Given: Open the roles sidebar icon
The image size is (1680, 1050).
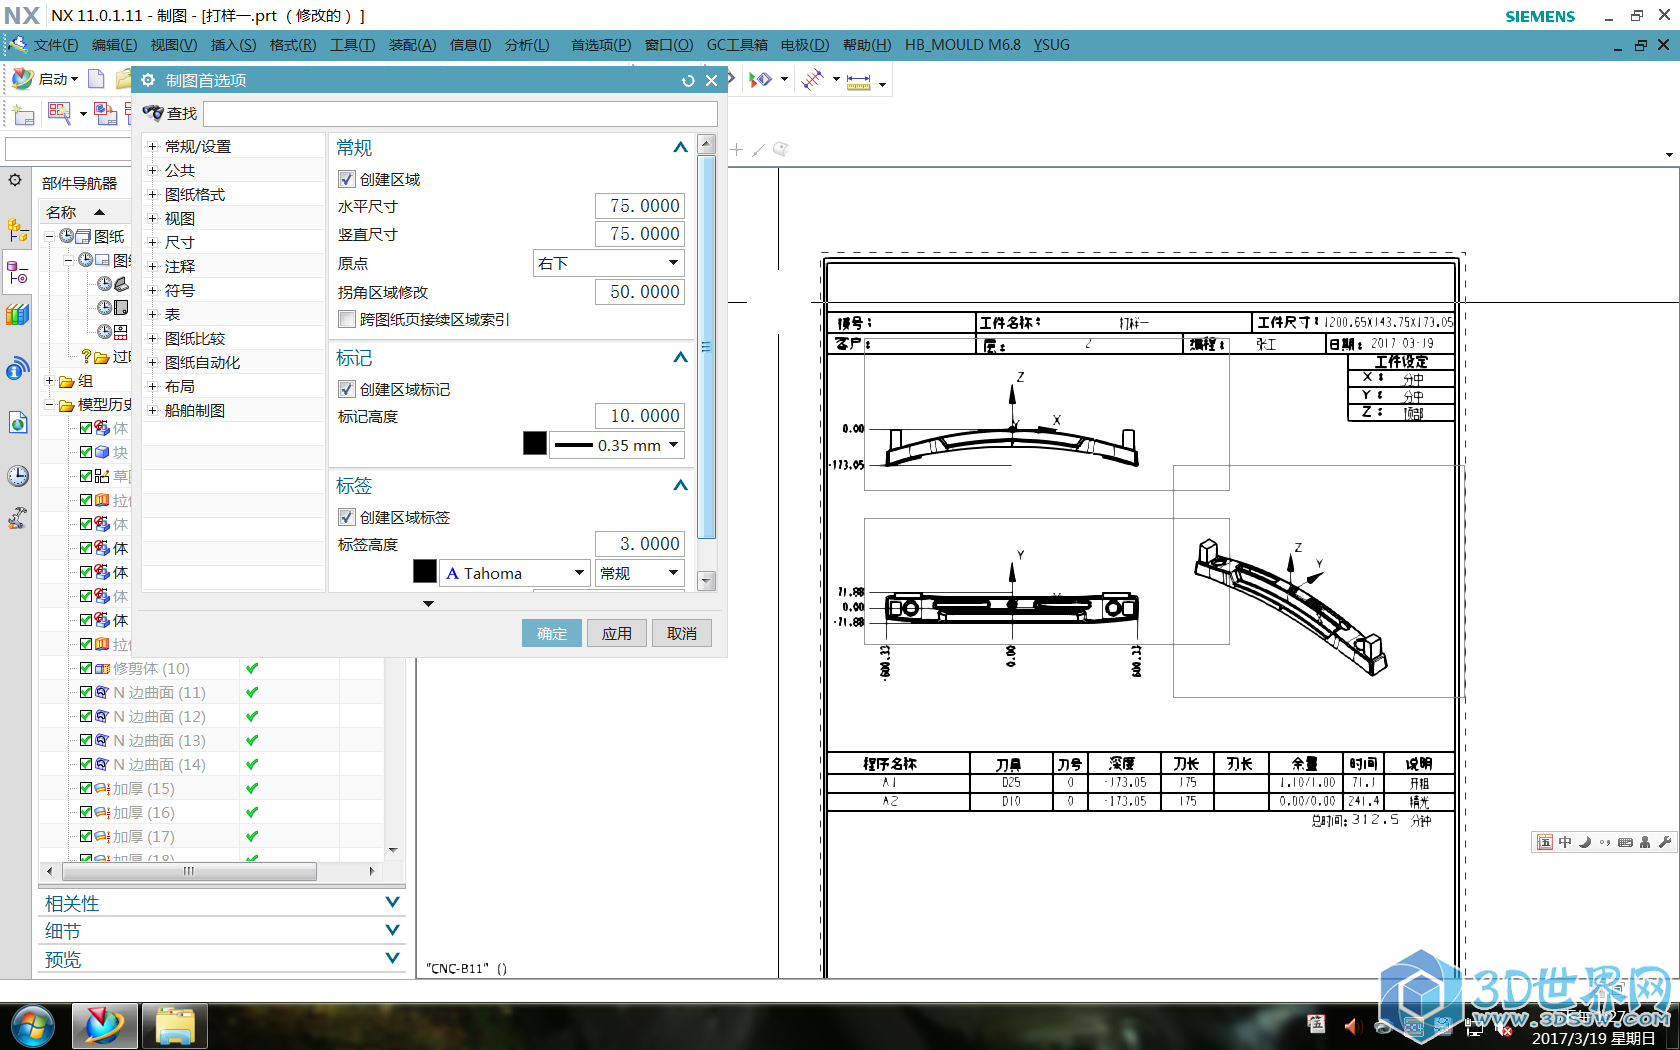Looking at the screenshot, I should click(17, 518).
